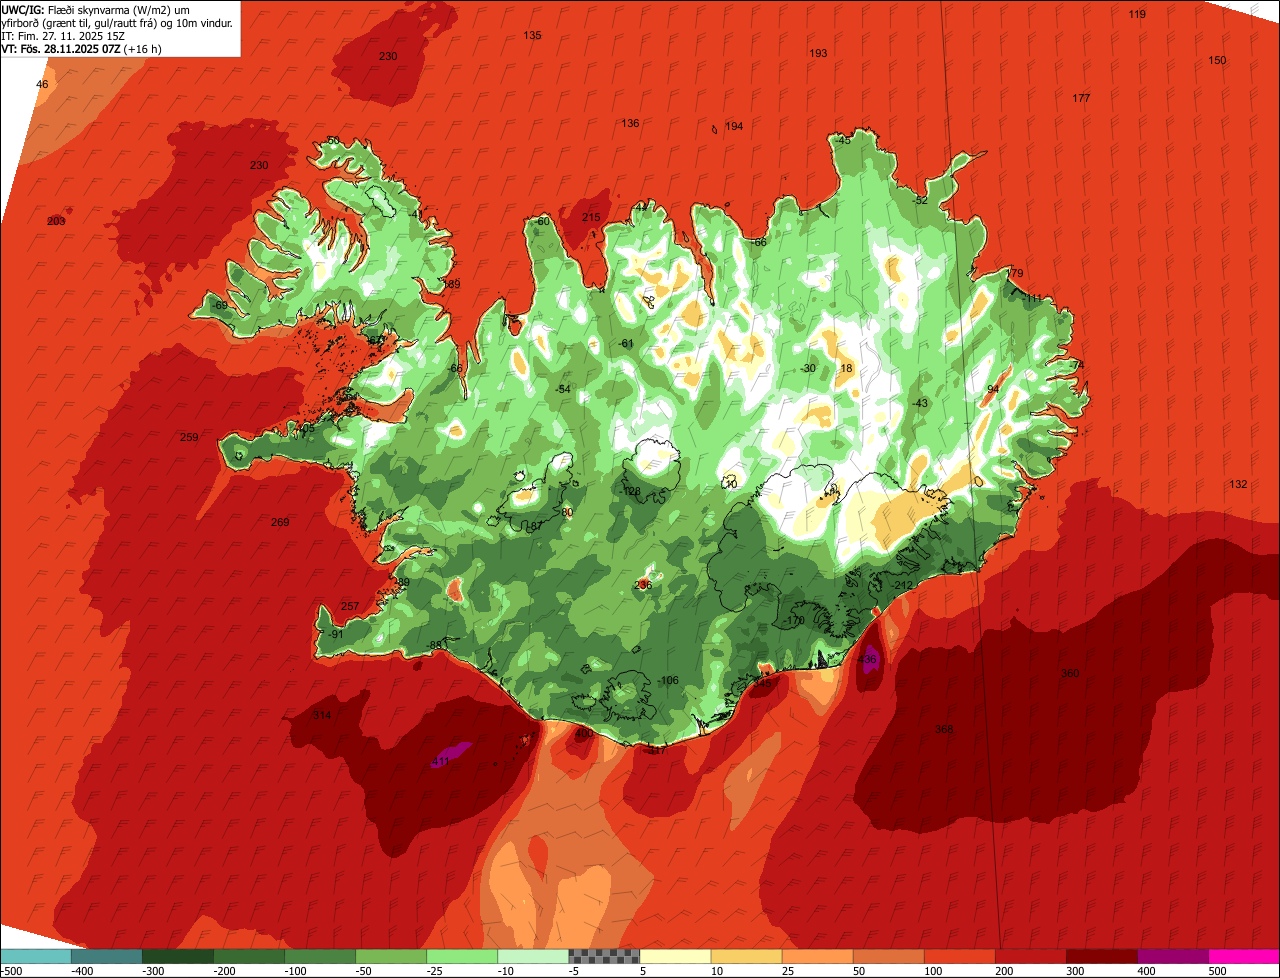Click the value 411 on the purple patch
Screen dimensions: 1280x978
pyautogui.click(x=440, y=761)
